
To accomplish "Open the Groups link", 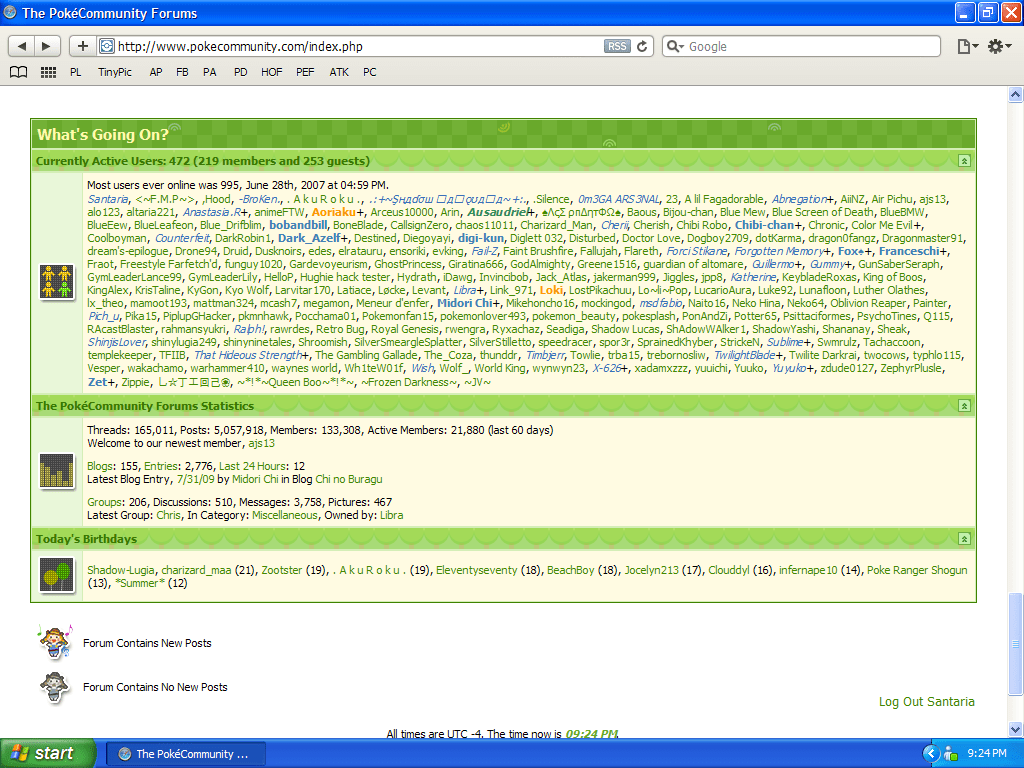I will [x=104, y=502].
